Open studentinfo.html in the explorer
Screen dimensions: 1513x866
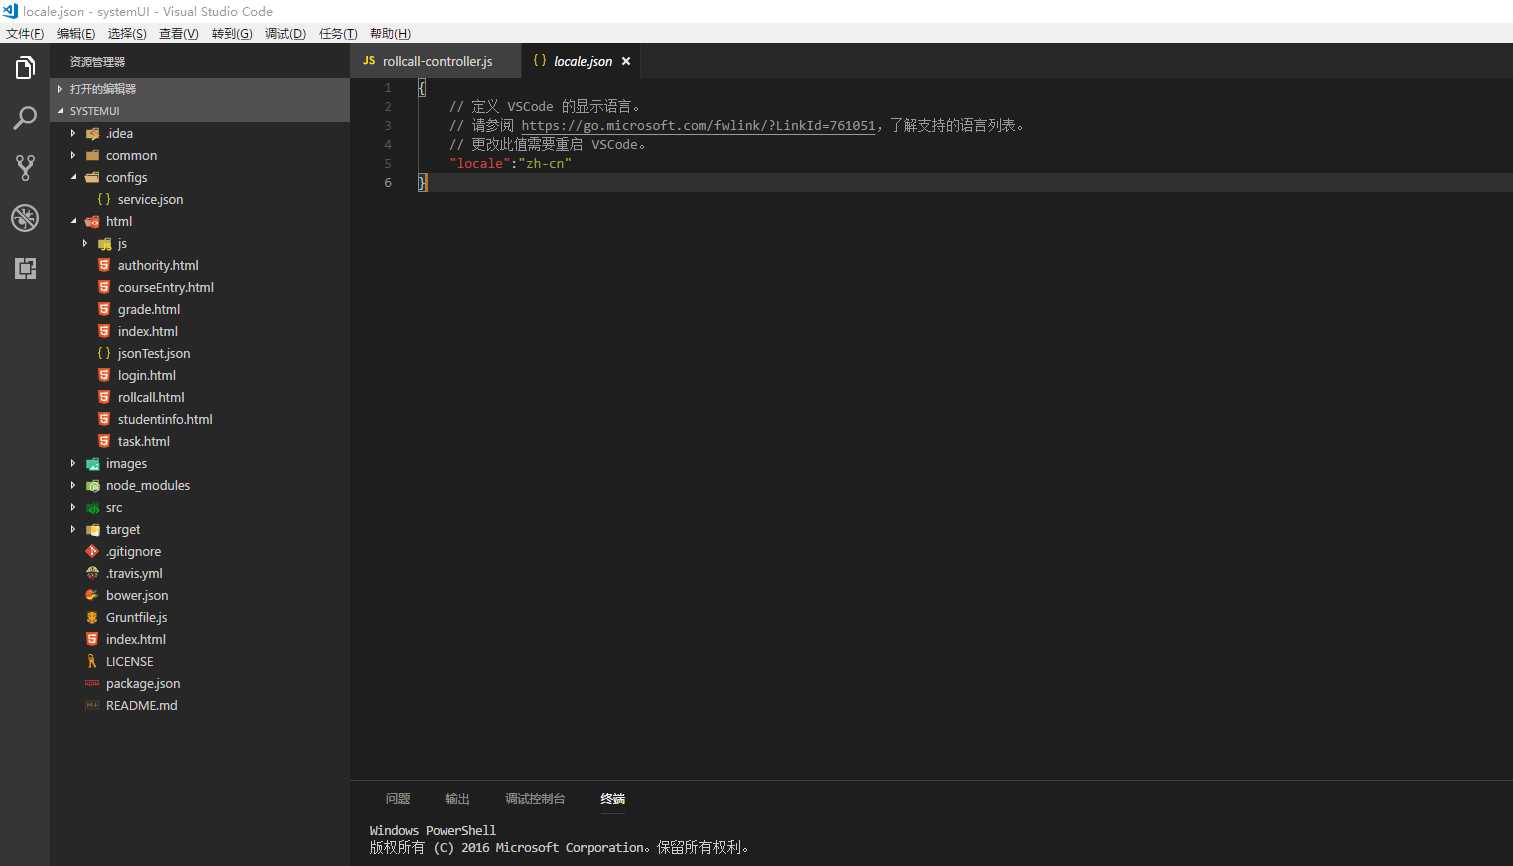coord(165,419)
